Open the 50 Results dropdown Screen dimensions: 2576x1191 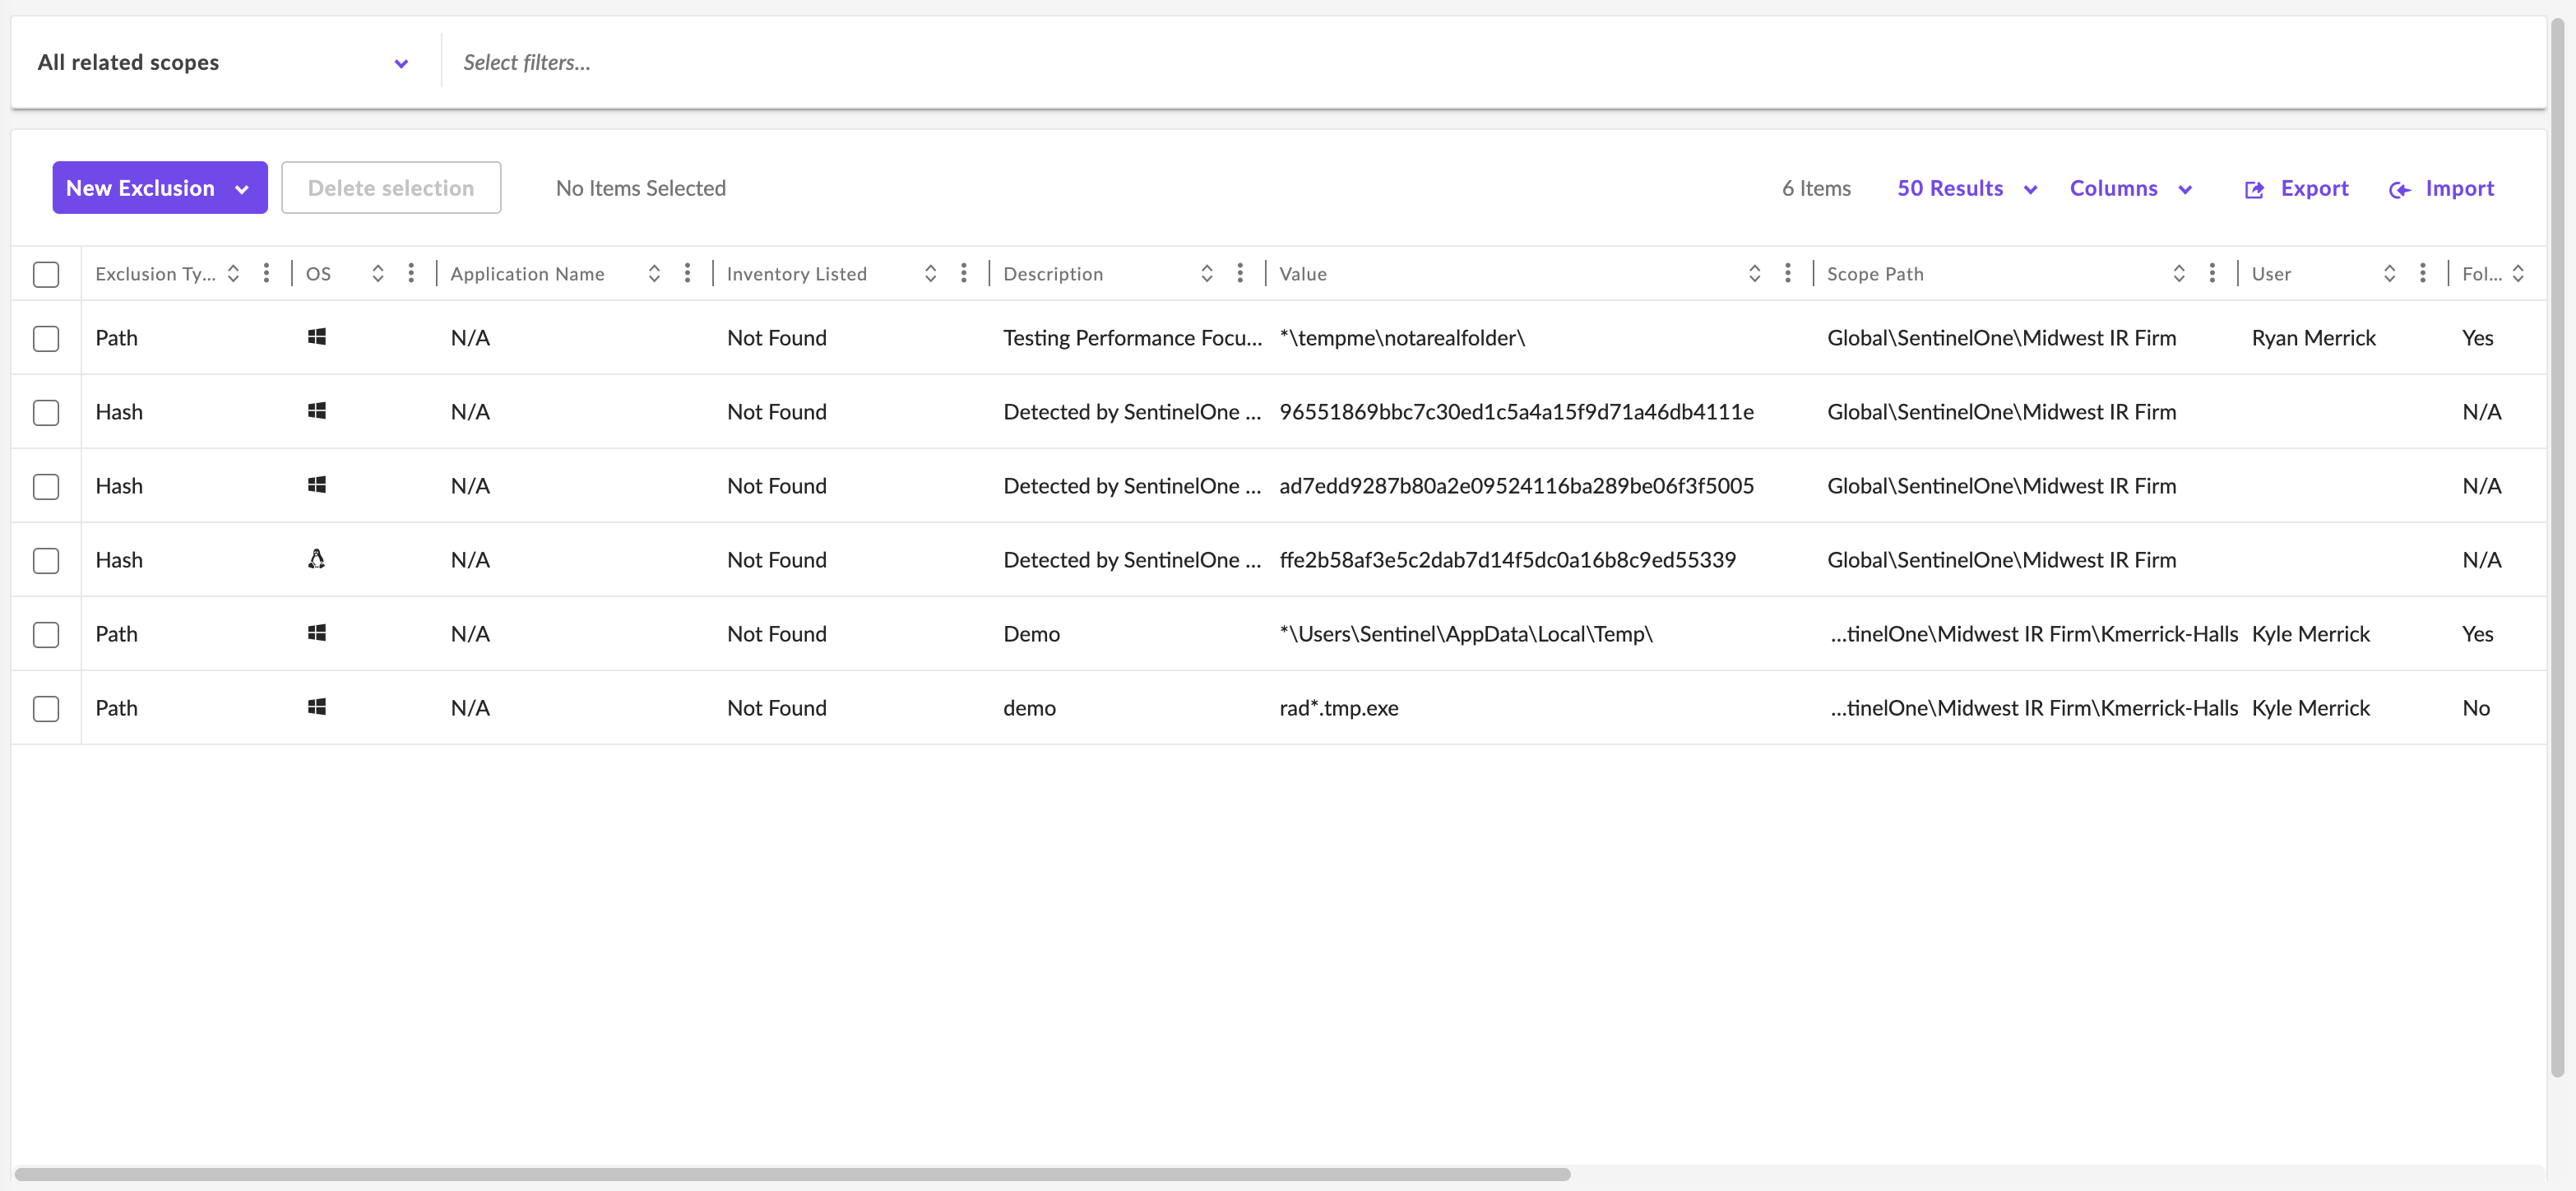pyautogui.click(x=1966, y=188)
